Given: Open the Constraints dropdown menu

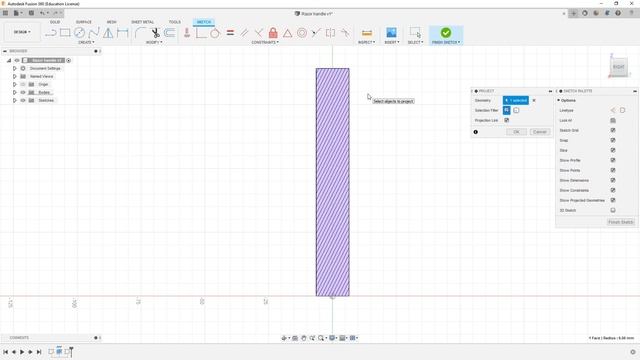Looking at the screenshot, I should [x=265, y=42].
